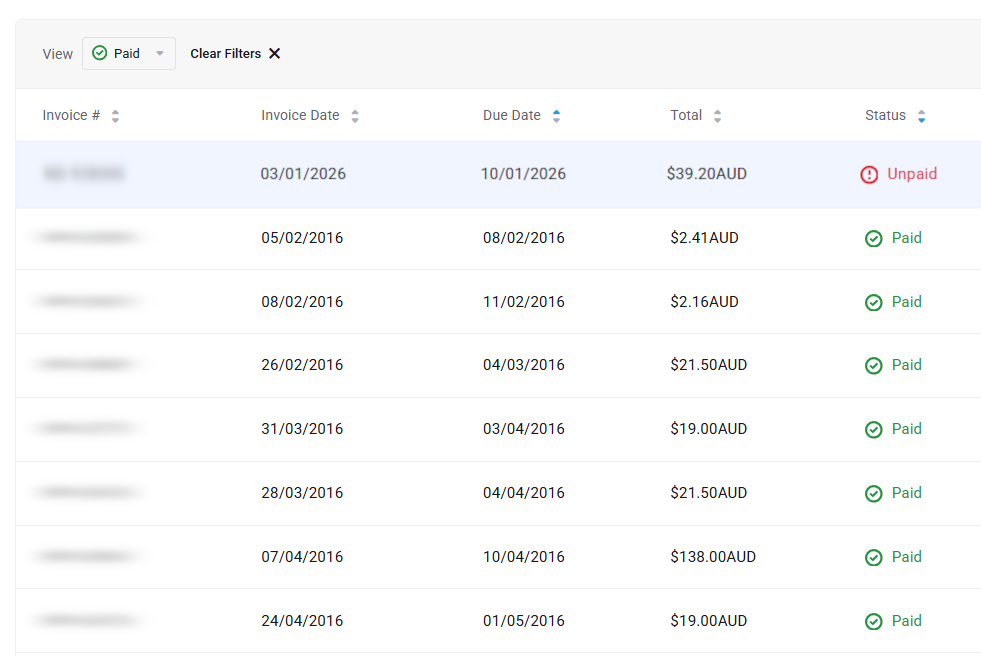This screenshot has height=656, width=981.
Task: Open the Paid view filter dropdown
Action: [128, 54]
